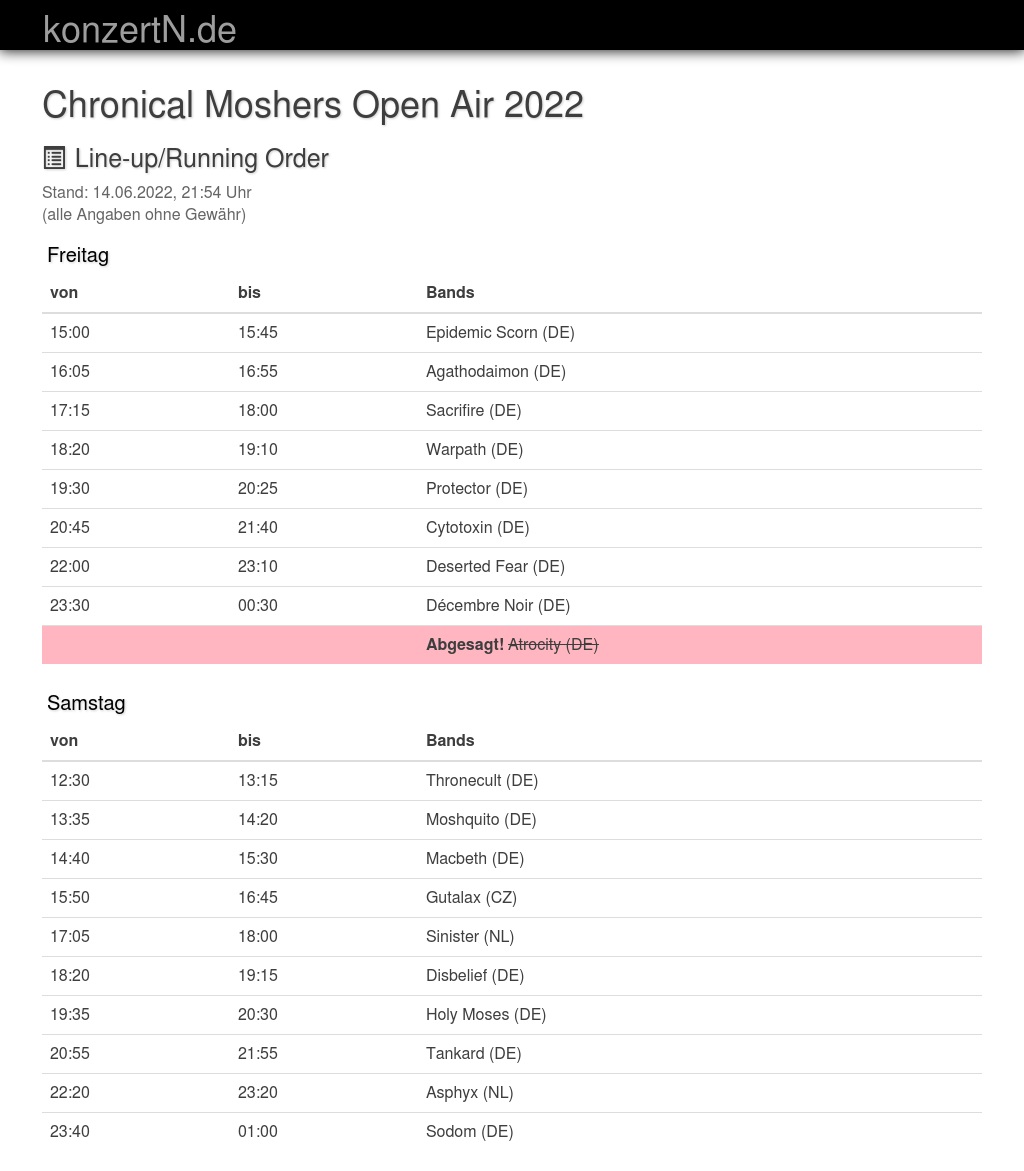Click the von column header under Samstag
Viewport: 1024px width, 1171px height.
click(x=64, y=741)
